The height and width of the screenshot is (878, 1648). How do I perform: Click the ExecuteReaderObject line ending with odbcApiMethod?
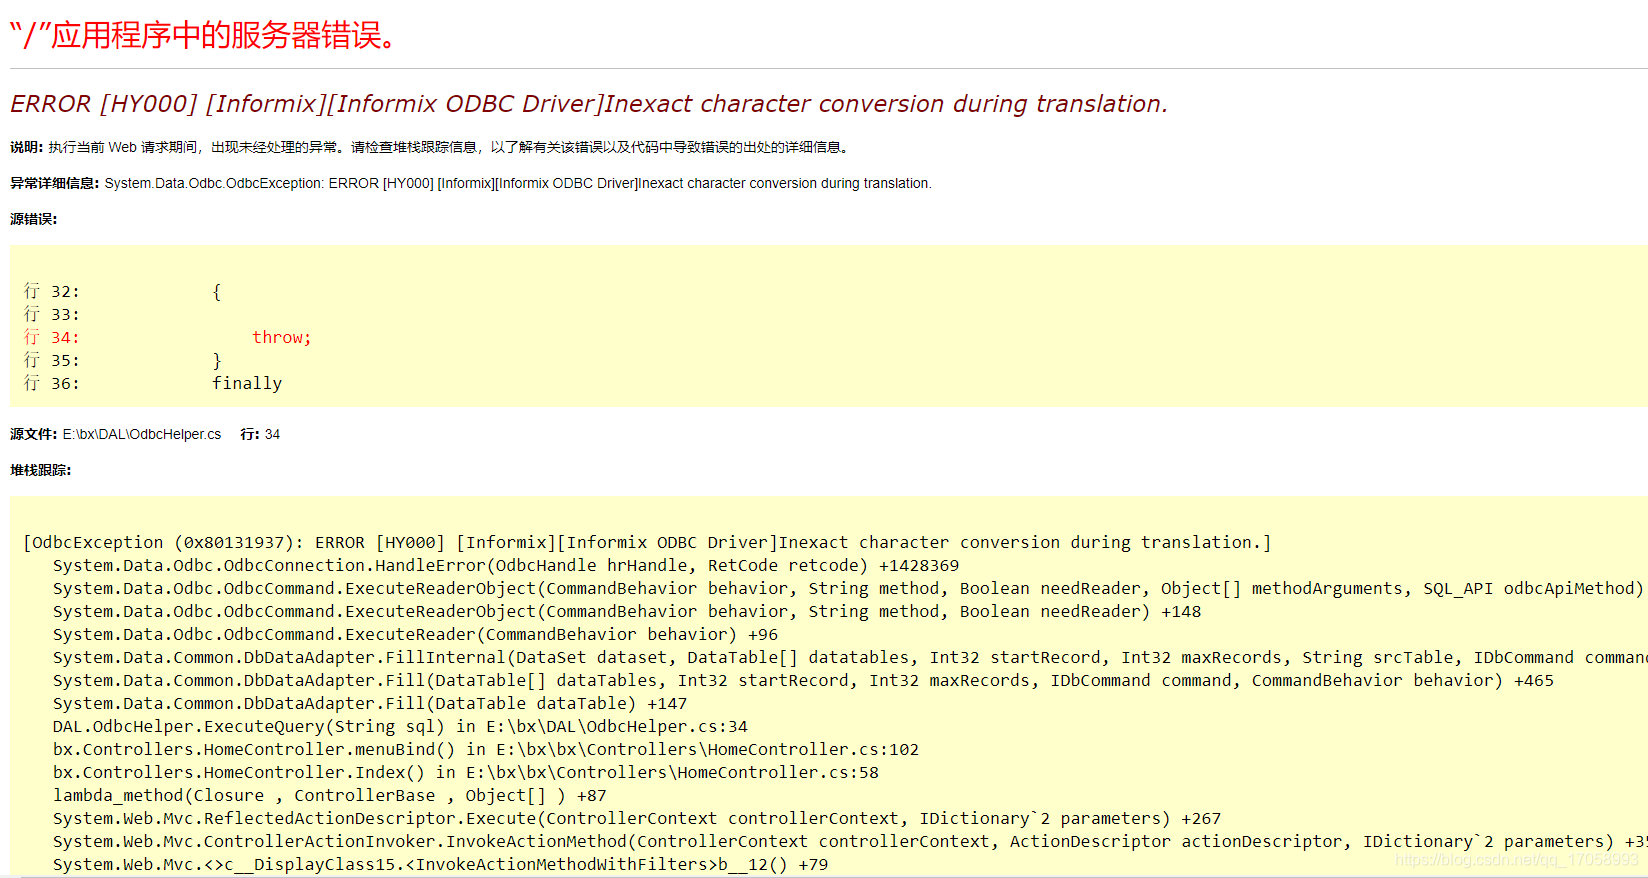pos(848,589)
